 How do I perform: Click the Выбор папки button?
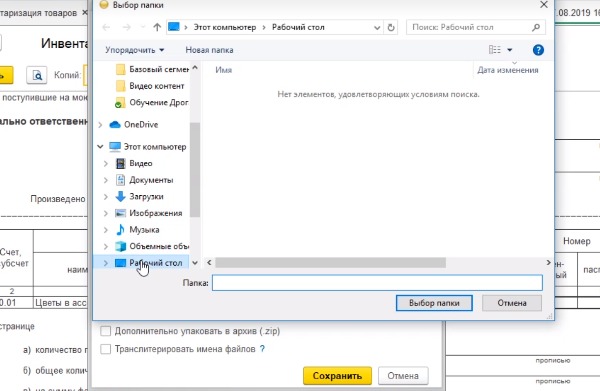click(434, 303)
